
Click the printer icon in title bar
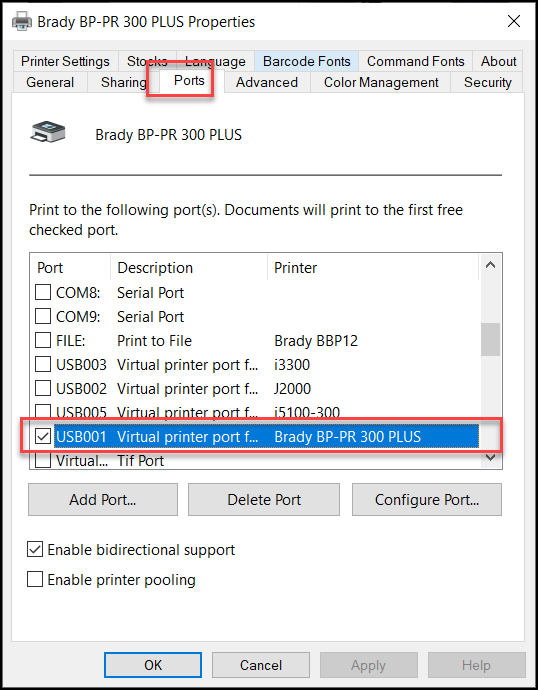tap(22, 21)
